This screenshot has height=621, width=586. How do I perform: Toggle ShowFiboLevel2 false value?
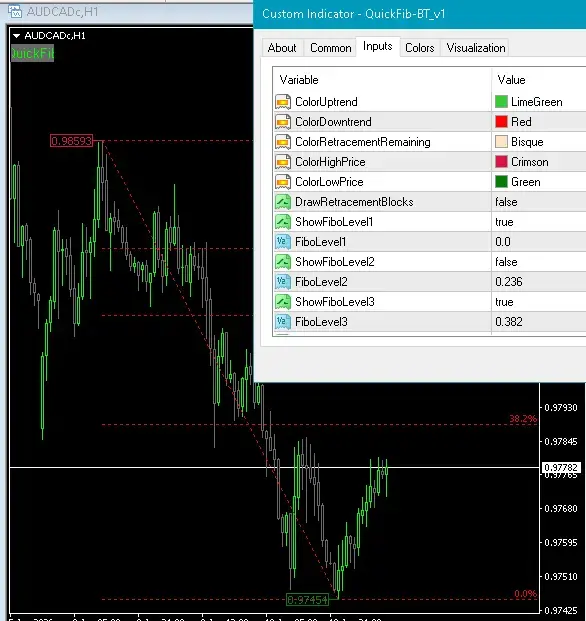(x=538, y=262)
